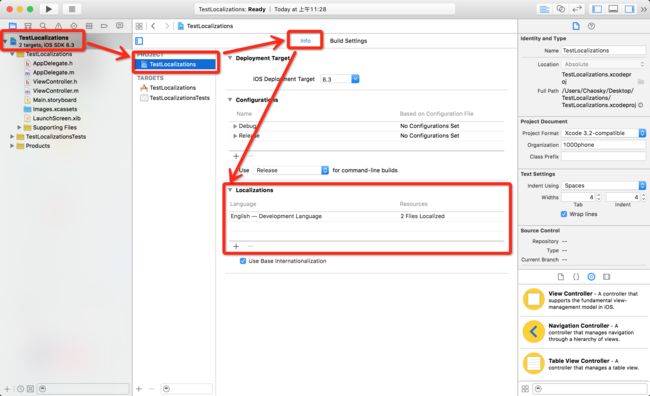
Task: Expand the Products group
Action: 12,146
